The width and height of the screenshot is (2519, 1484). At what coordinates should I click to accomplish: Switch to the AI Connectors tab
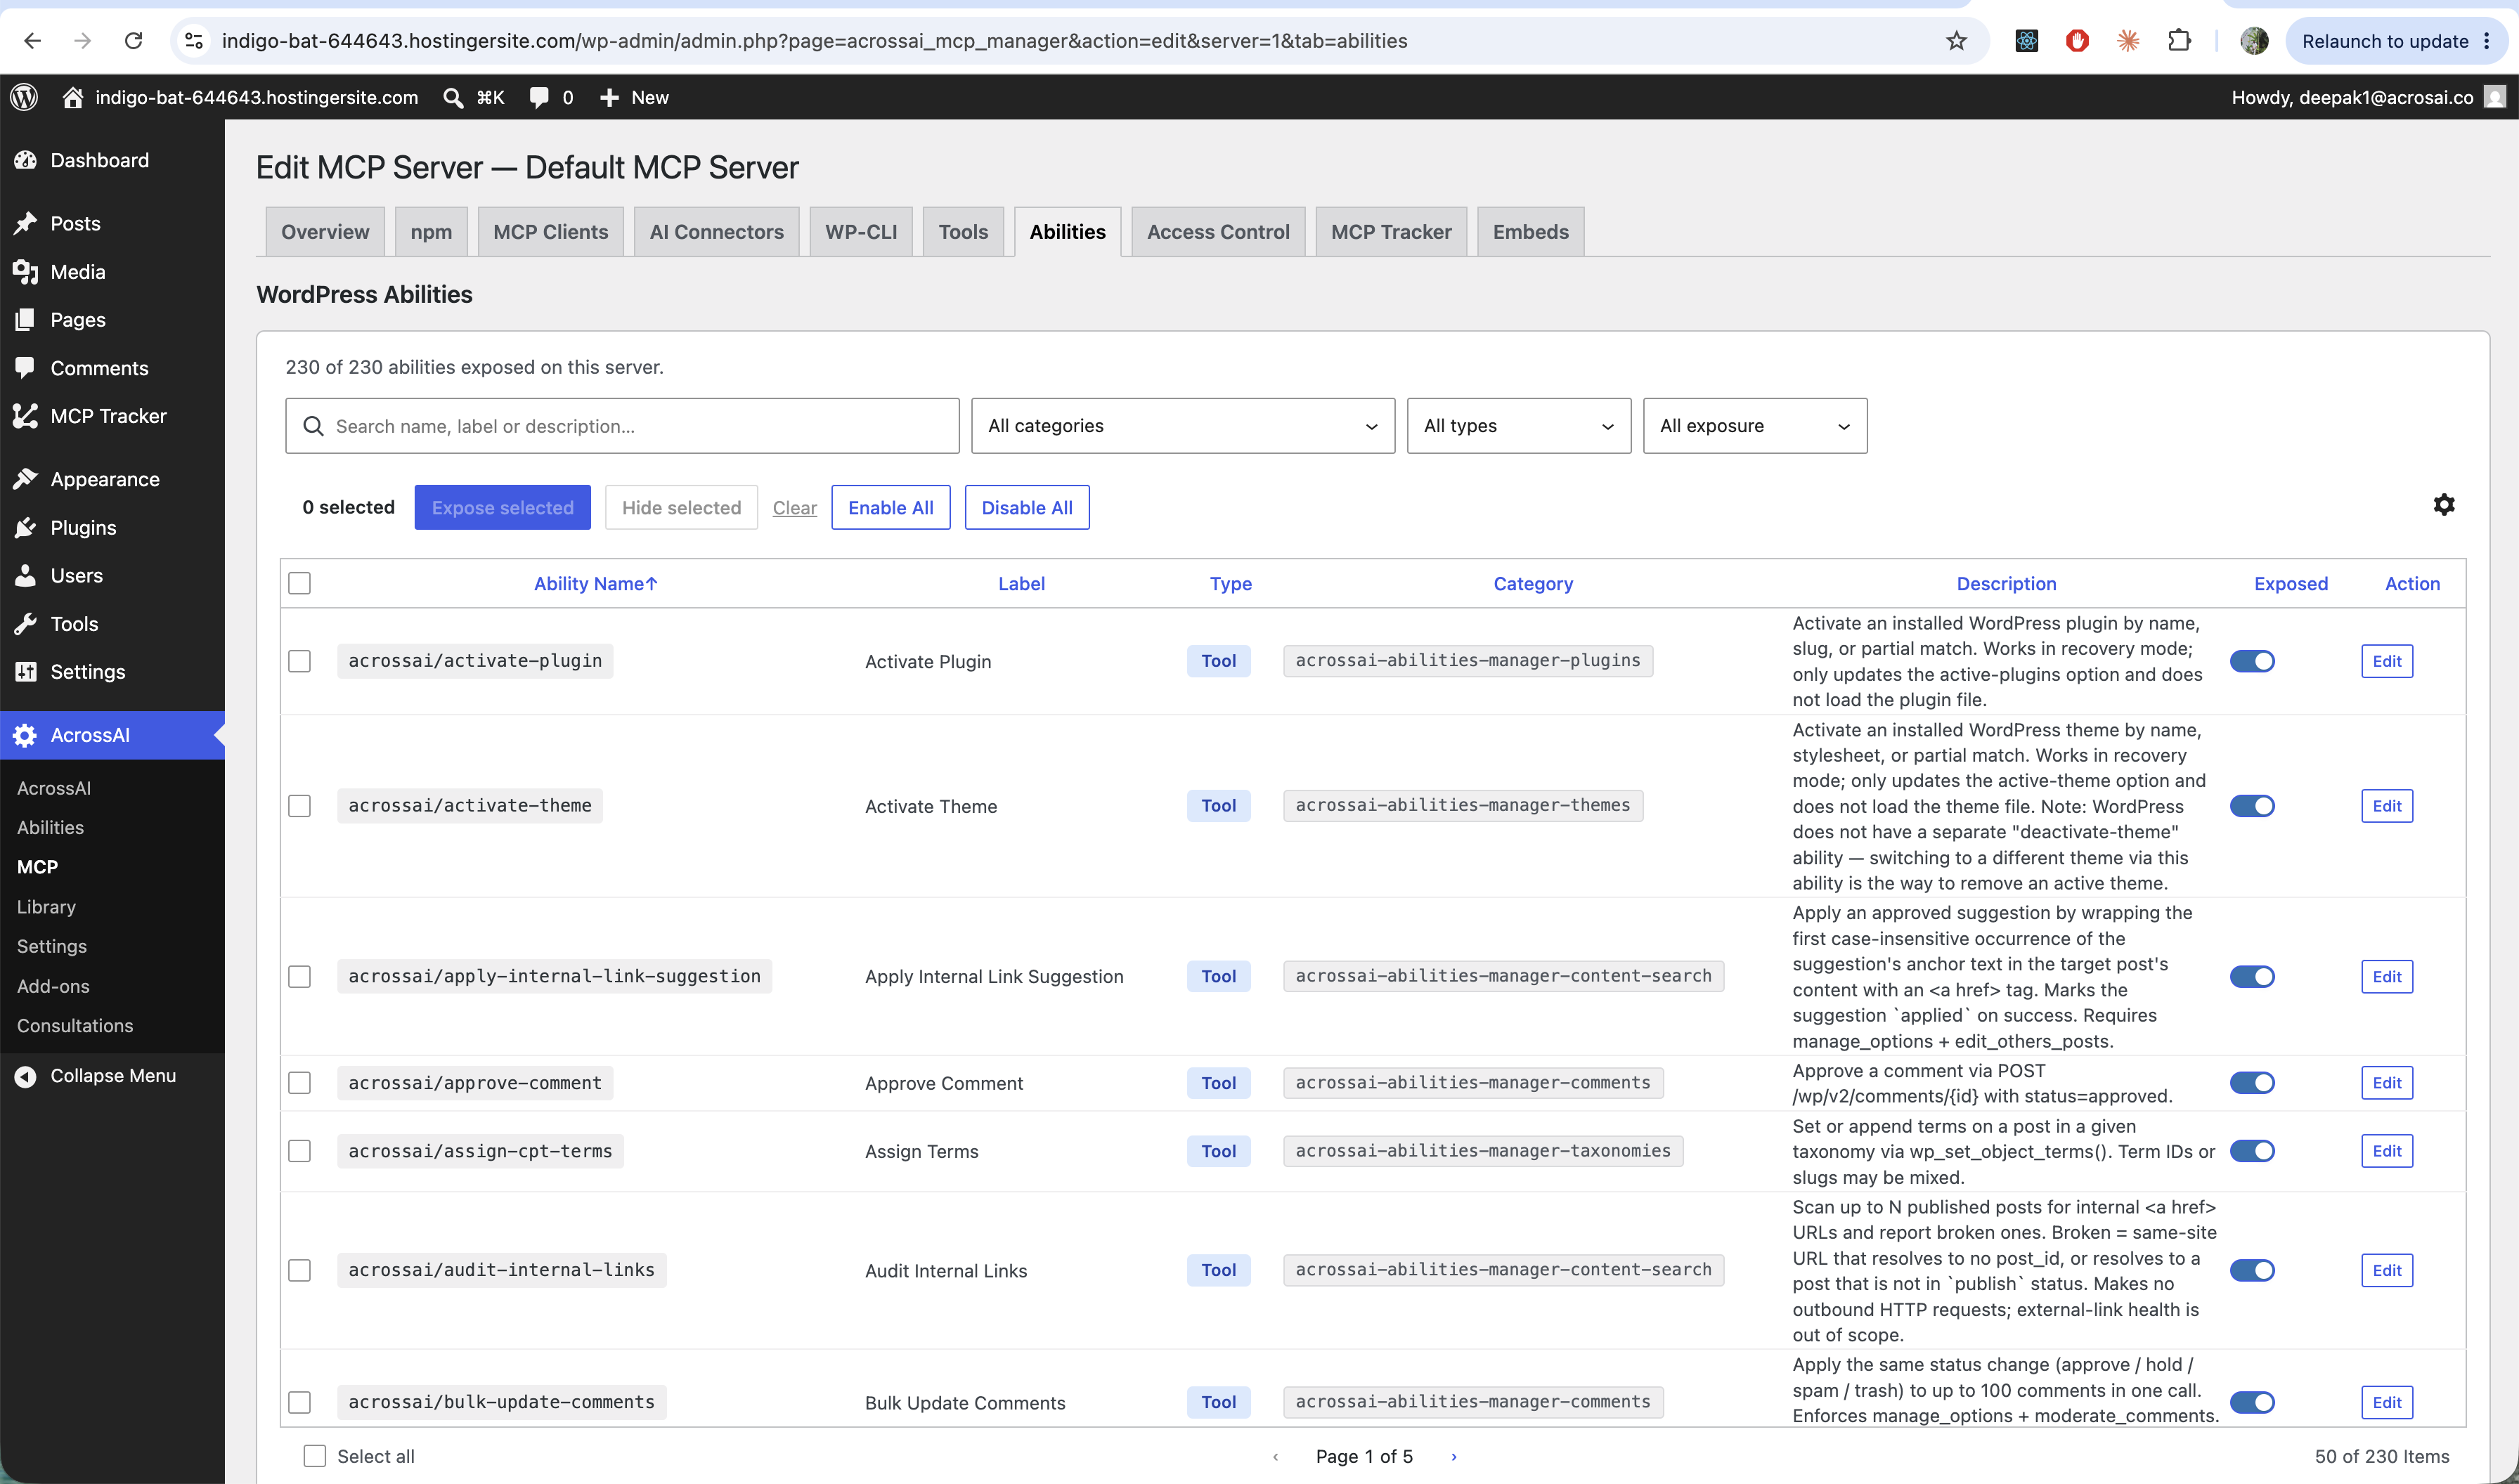tap(716, 232)
